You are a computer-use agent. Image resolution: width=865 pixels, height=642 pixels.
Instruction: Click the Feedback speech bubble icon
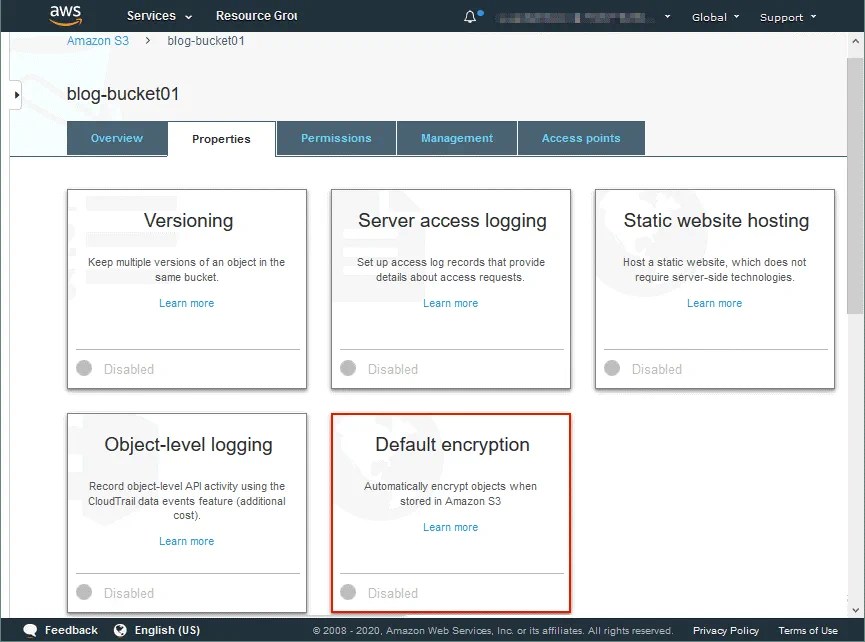tap(30, 630)
